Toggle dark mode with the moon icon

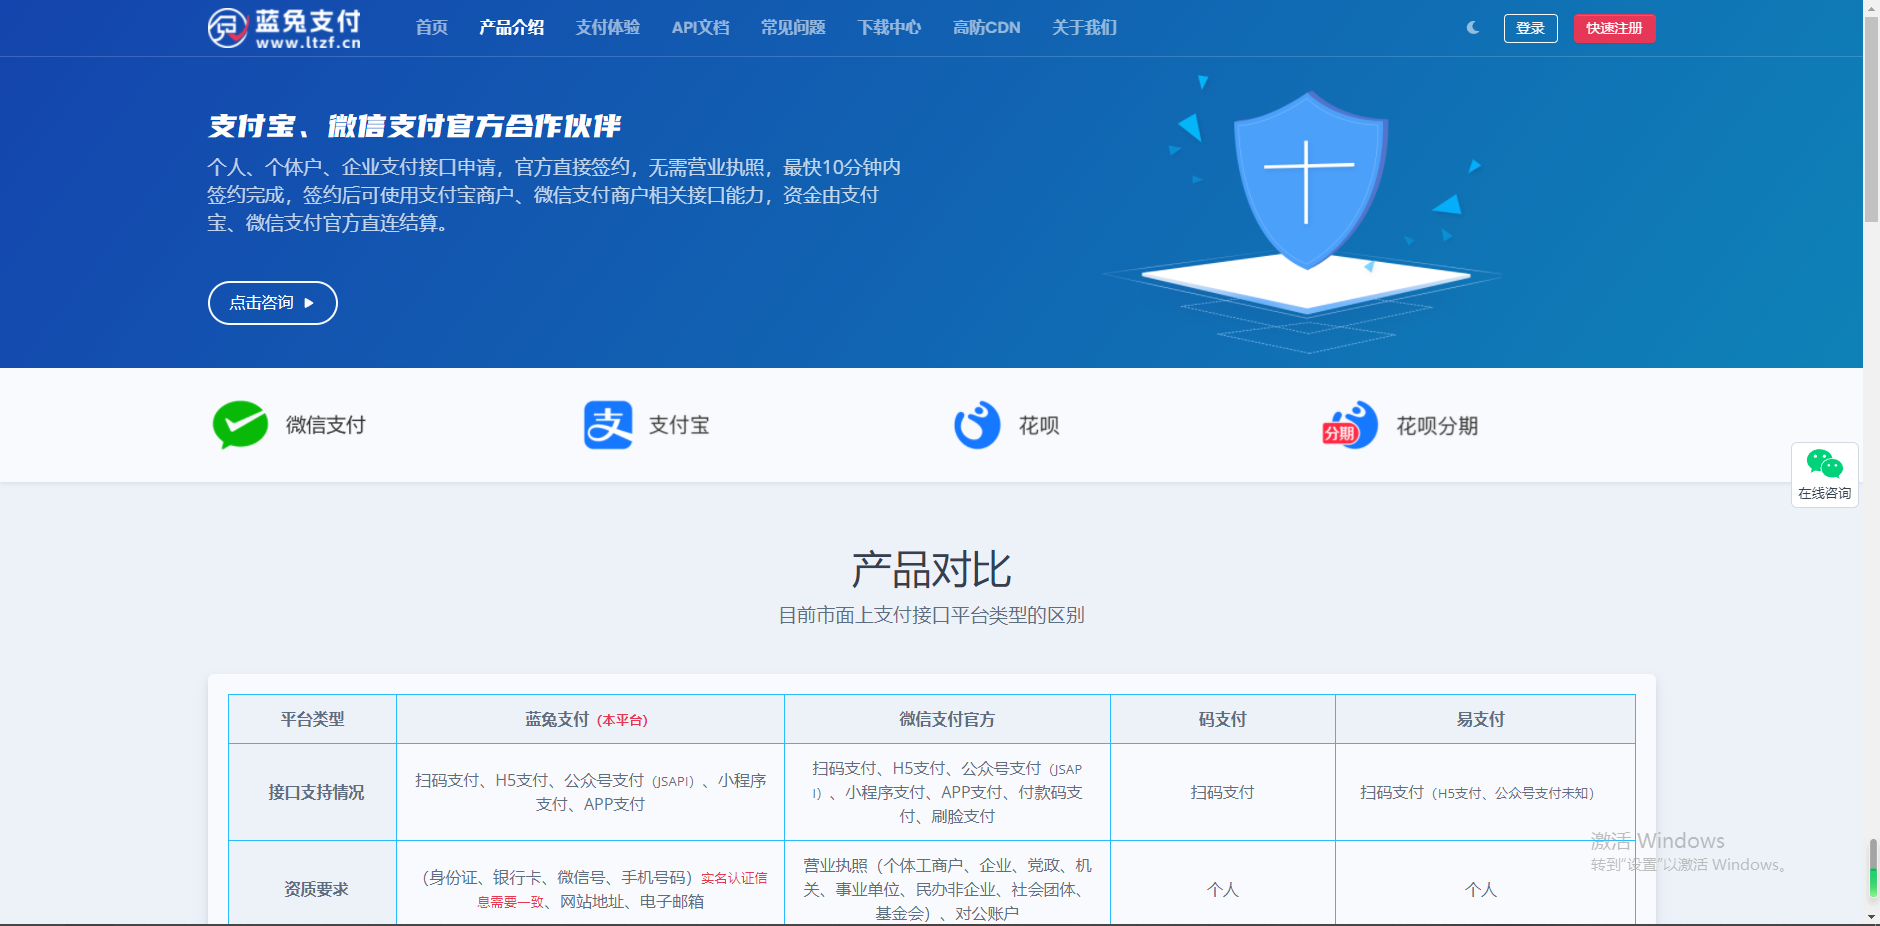tap(1473, 28)
